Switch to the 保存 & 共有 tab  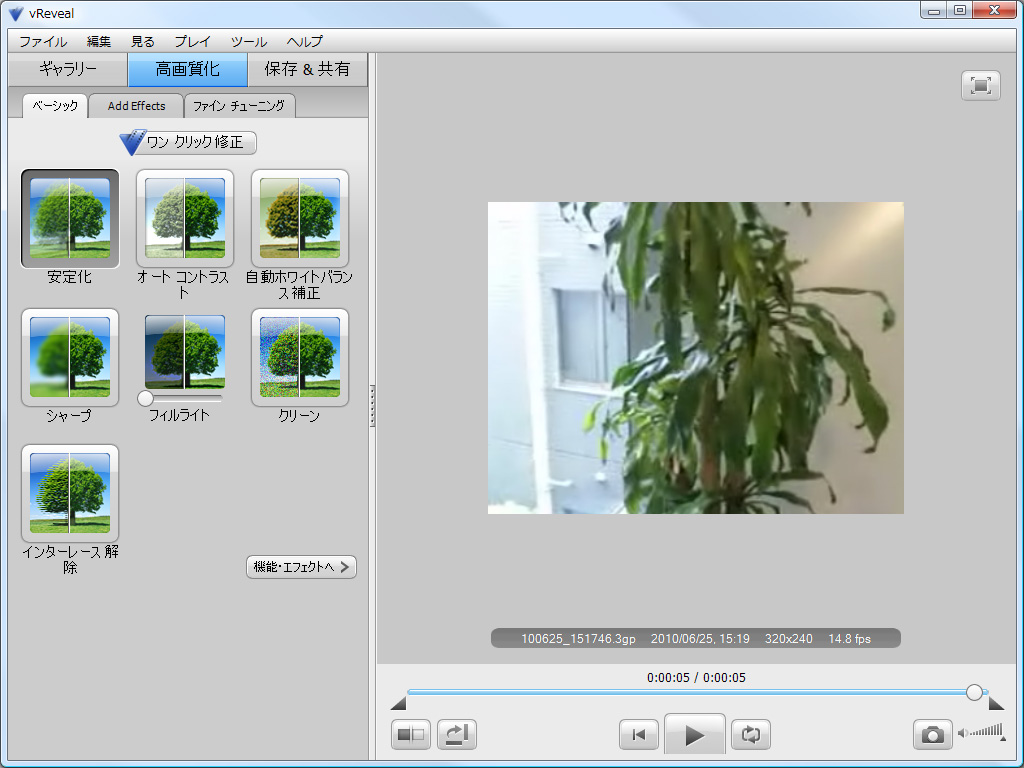(x=306, y=71)
